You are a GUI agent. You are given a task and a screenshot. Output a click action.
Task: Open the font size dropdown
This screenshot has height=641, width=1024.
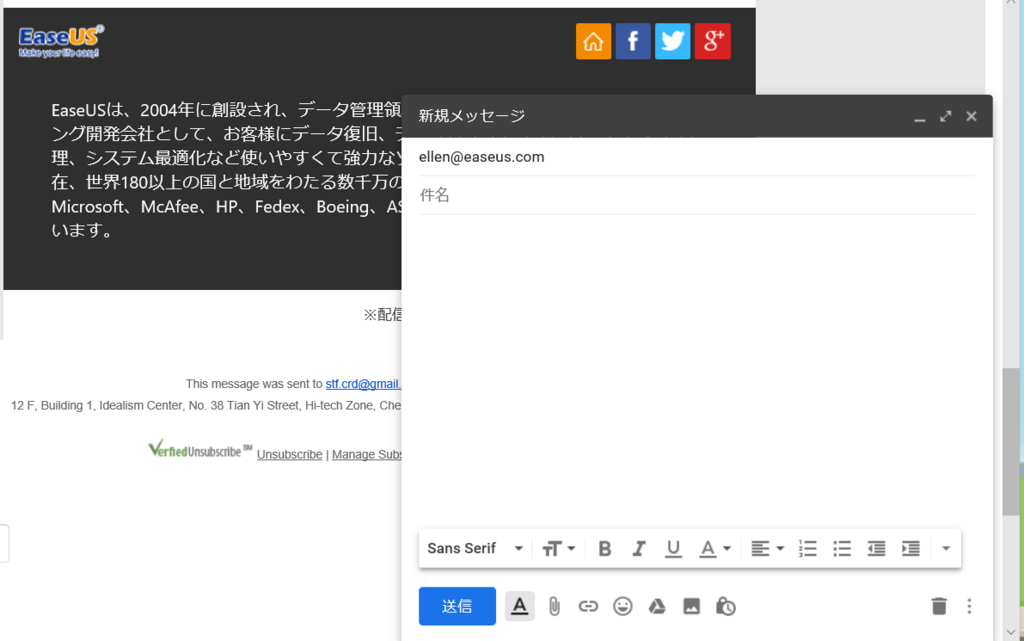coord(558,548)
